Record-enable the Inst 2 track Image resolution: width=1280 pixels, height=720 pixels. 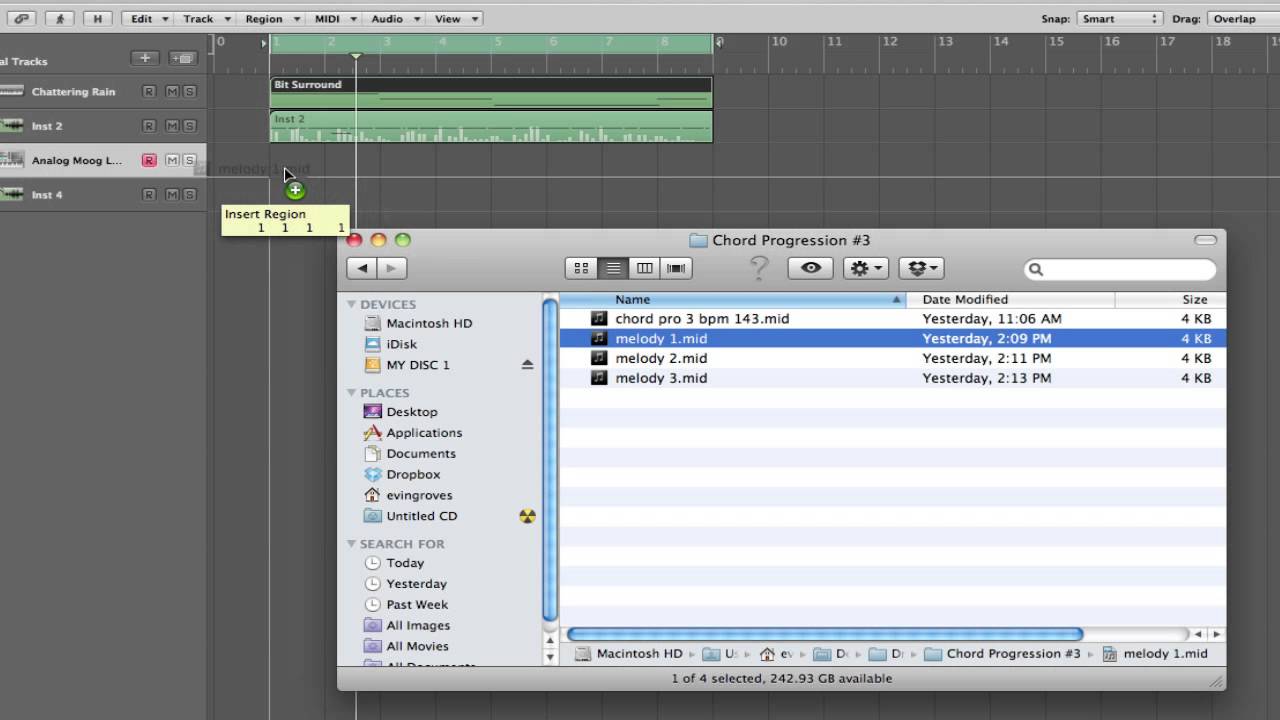(x=149, y=126)
